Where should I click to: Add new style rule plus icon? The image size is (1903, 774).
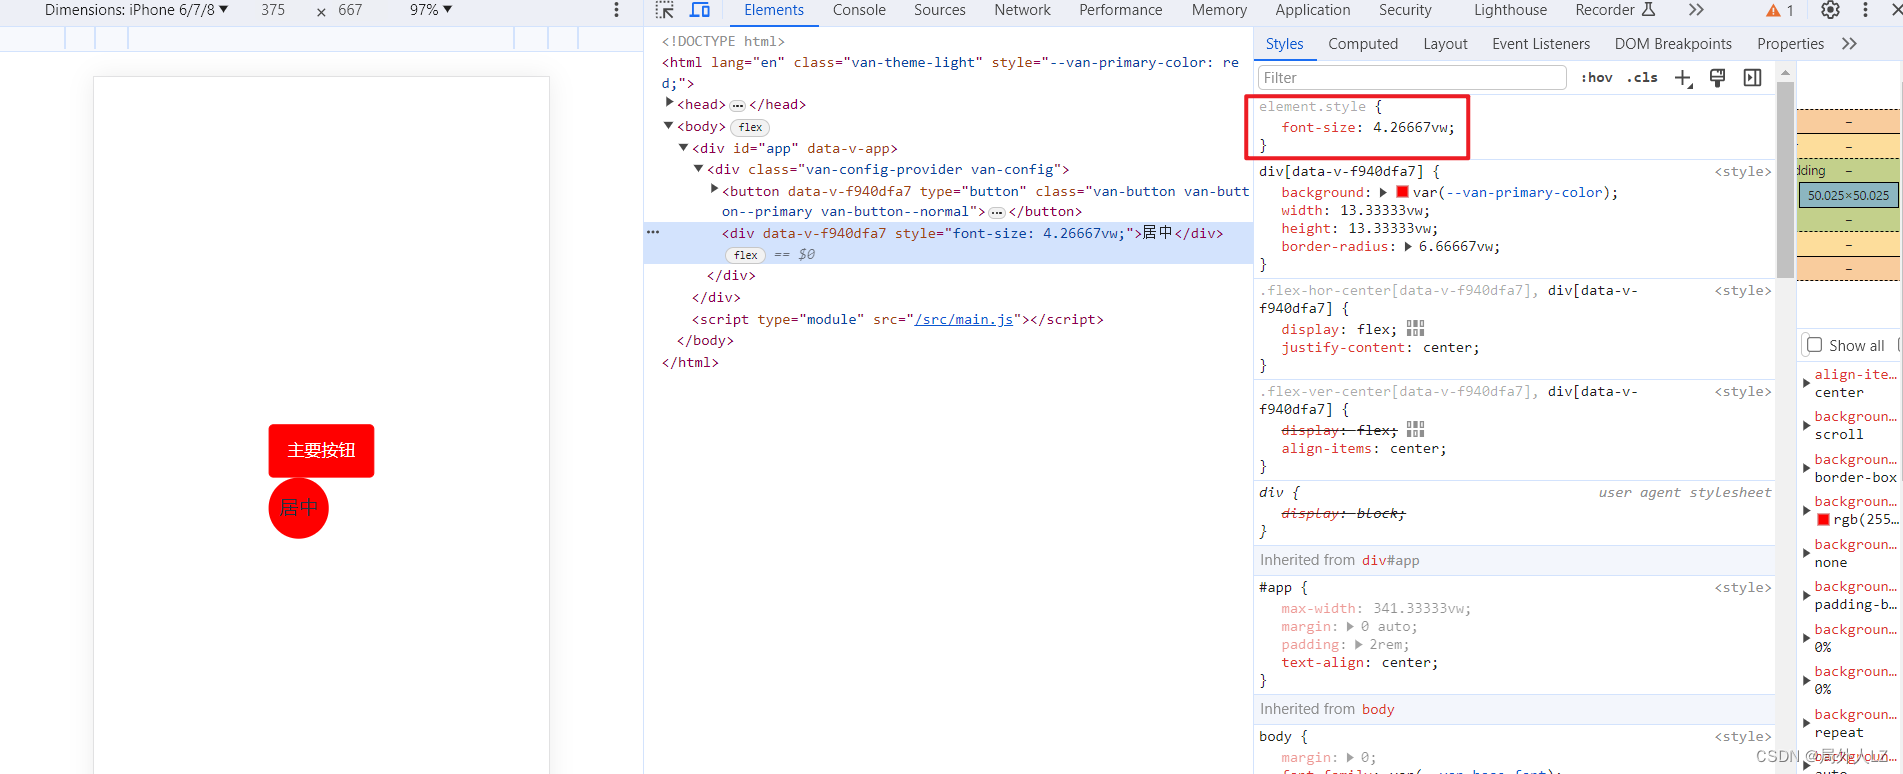pos(1684,78)
